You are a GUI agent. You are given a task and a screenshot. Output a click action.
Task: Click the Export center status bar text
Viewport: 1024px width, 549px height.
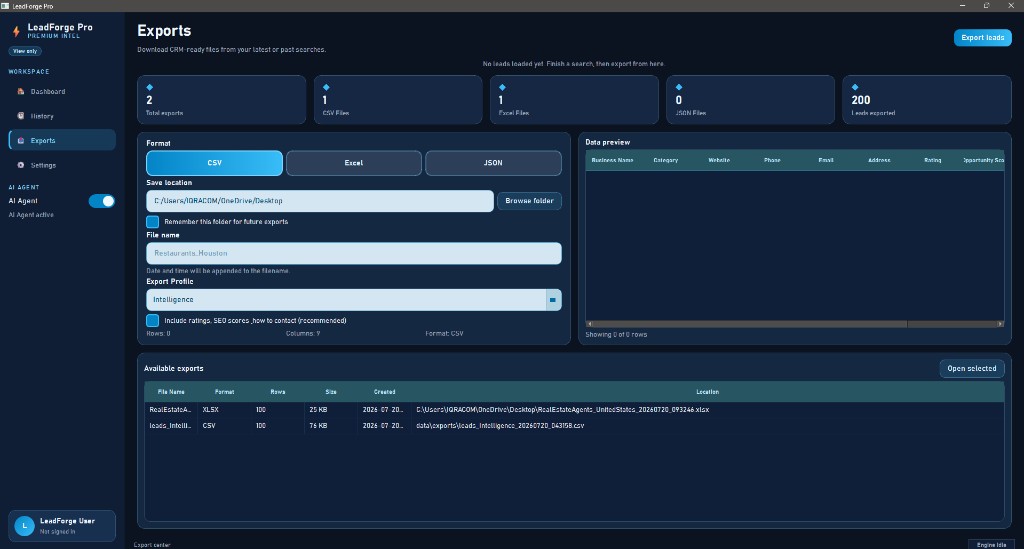152,544
